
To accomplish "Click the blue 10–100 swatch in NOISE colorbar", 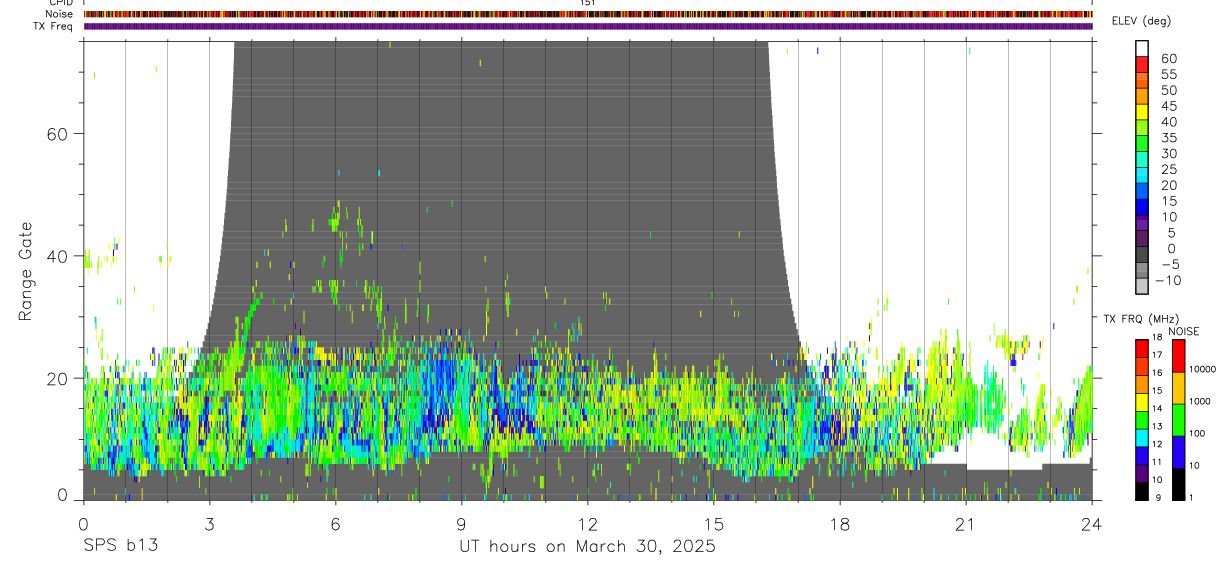I will click(x=1178, y=451).
